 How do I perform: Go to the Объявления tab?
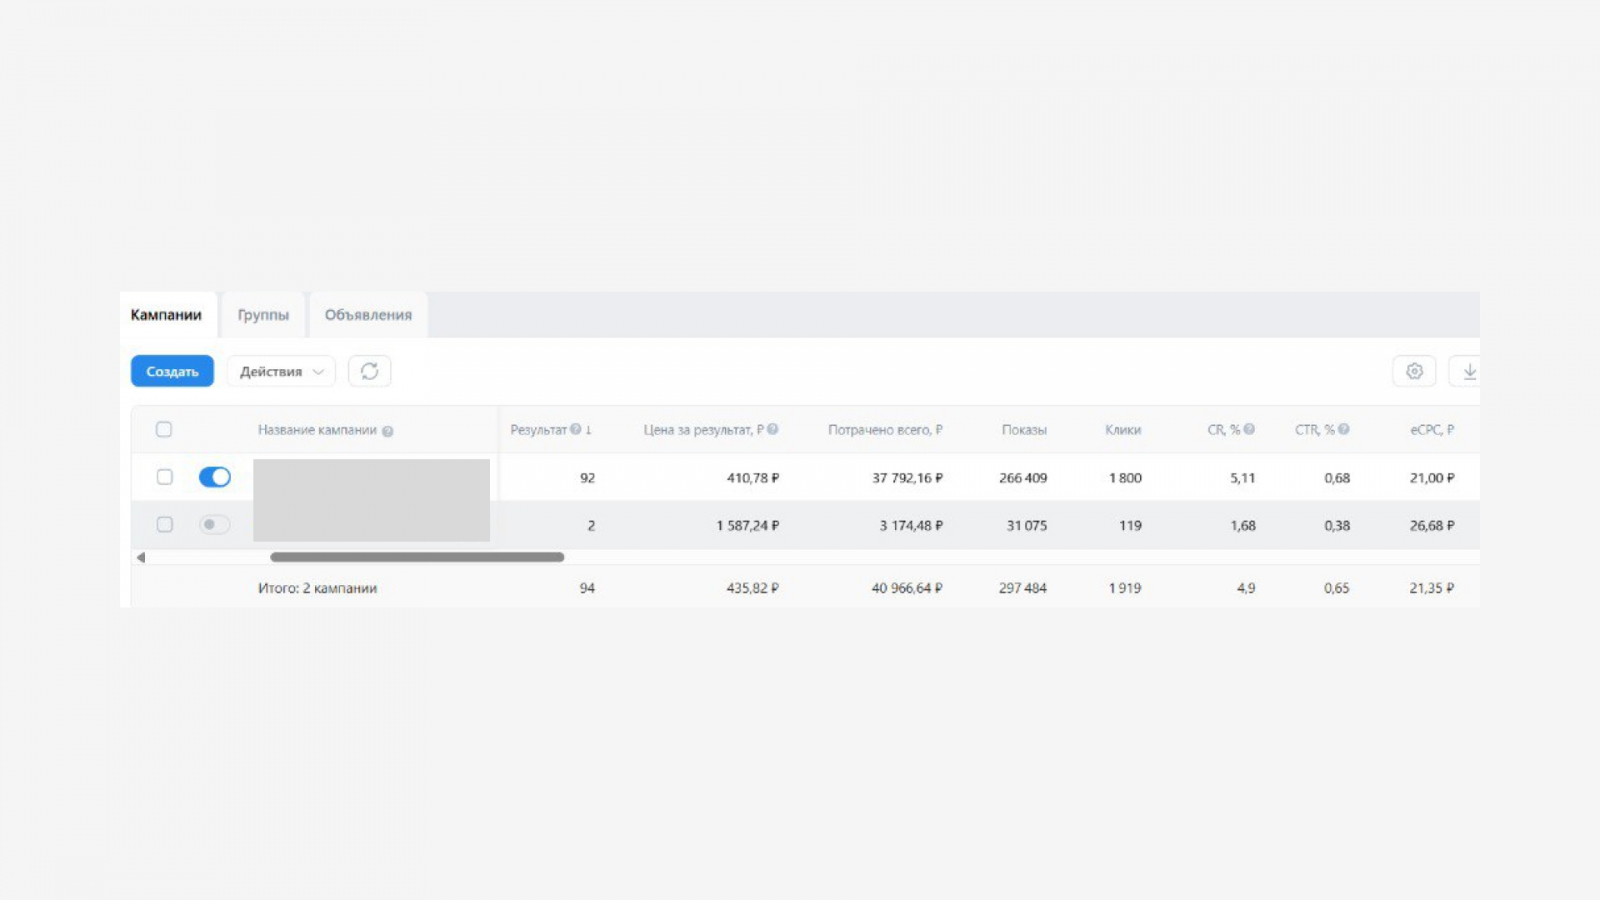368,315
